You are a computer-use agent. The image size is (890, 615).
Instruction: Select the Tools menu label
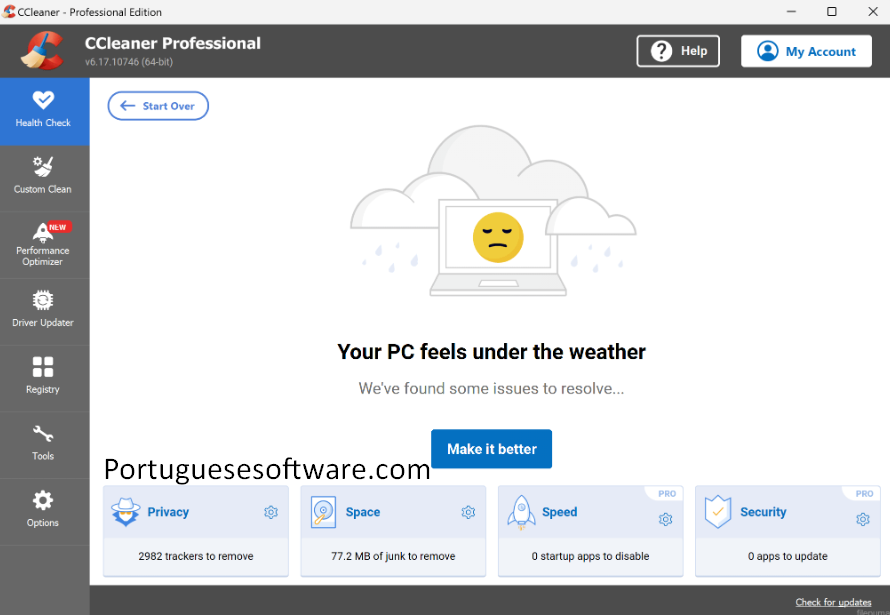[43, 456]
